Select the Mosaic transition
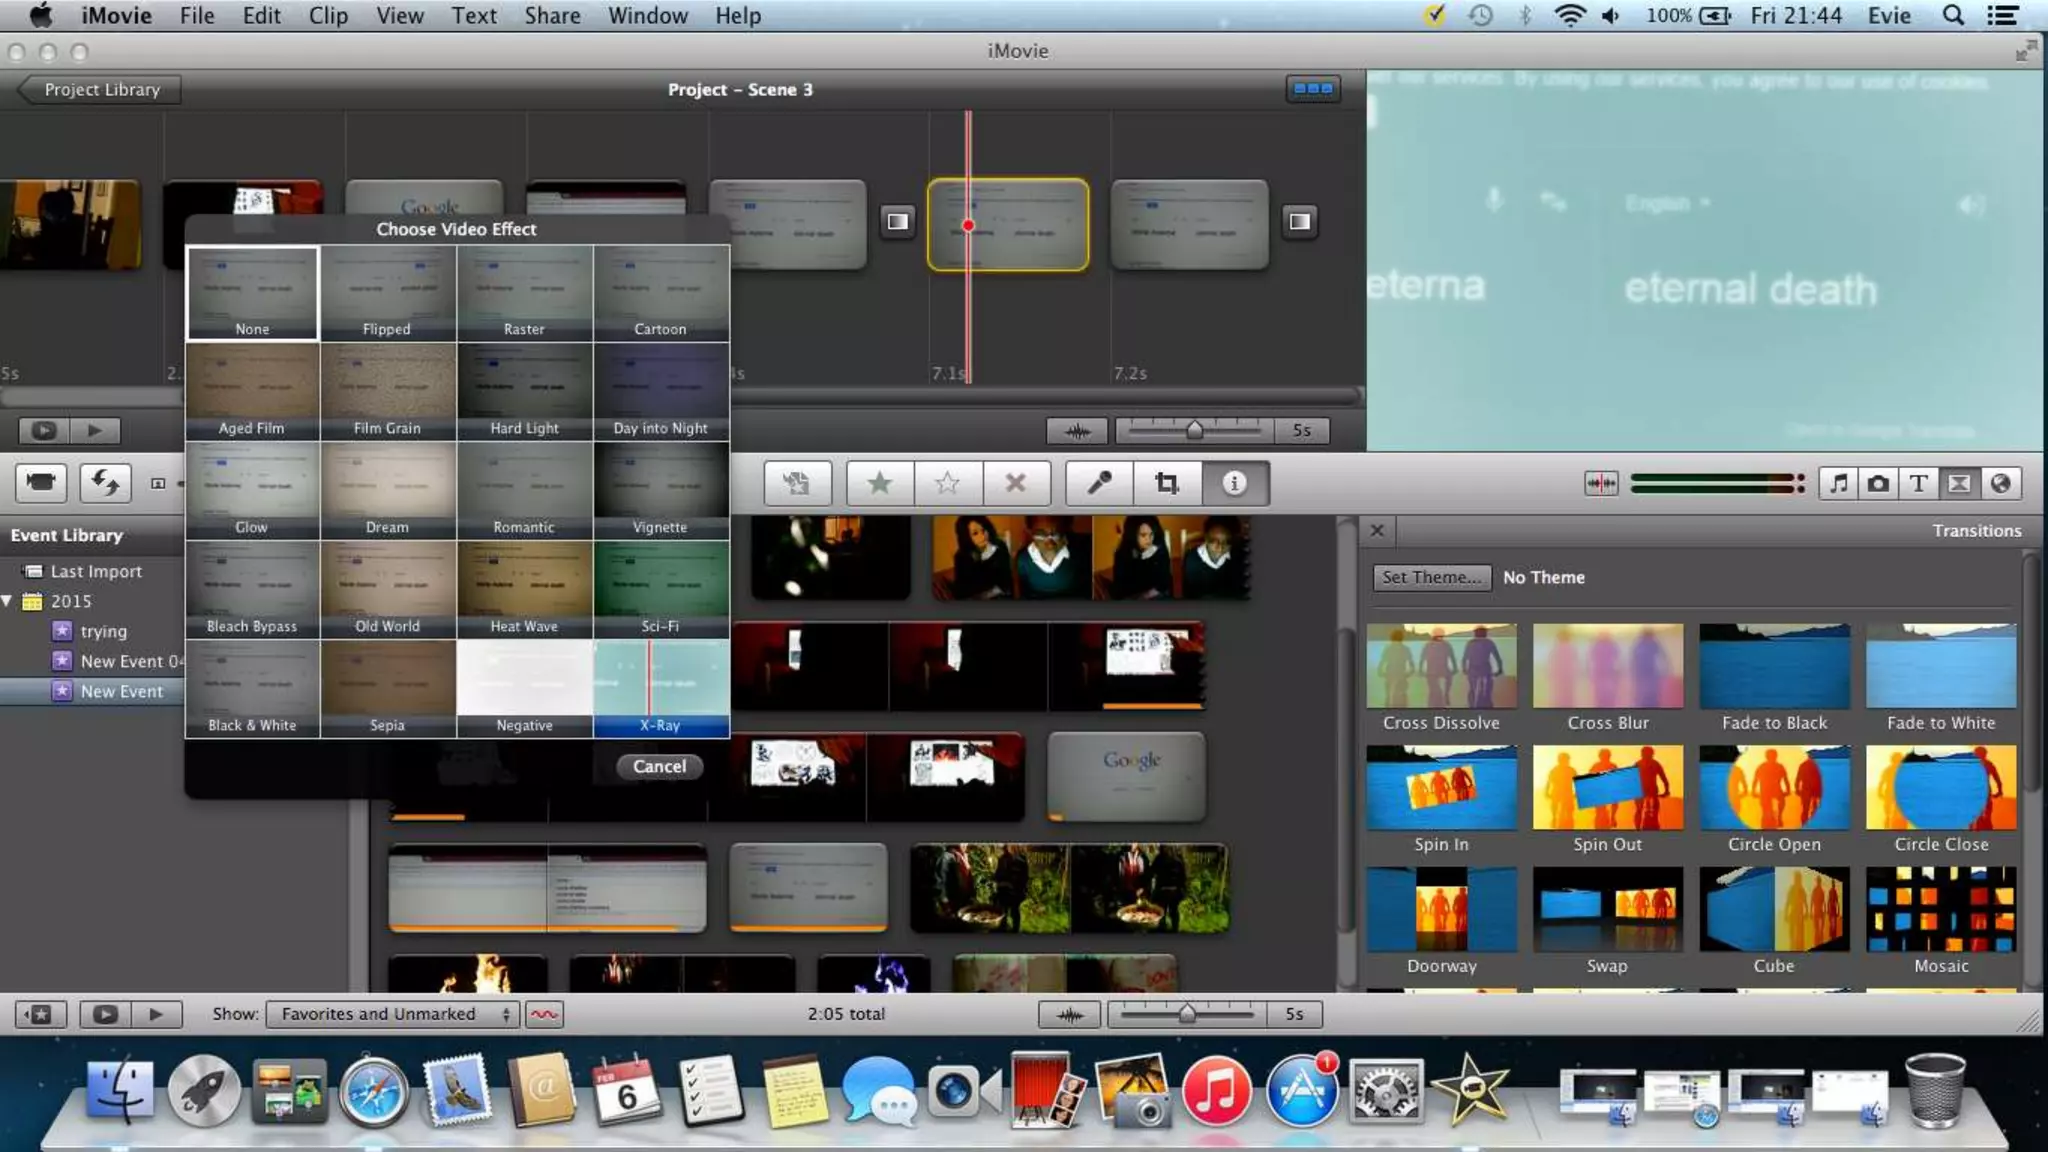The width and height of the screenshot is (2048, 1152). [x=1941, y=922]
